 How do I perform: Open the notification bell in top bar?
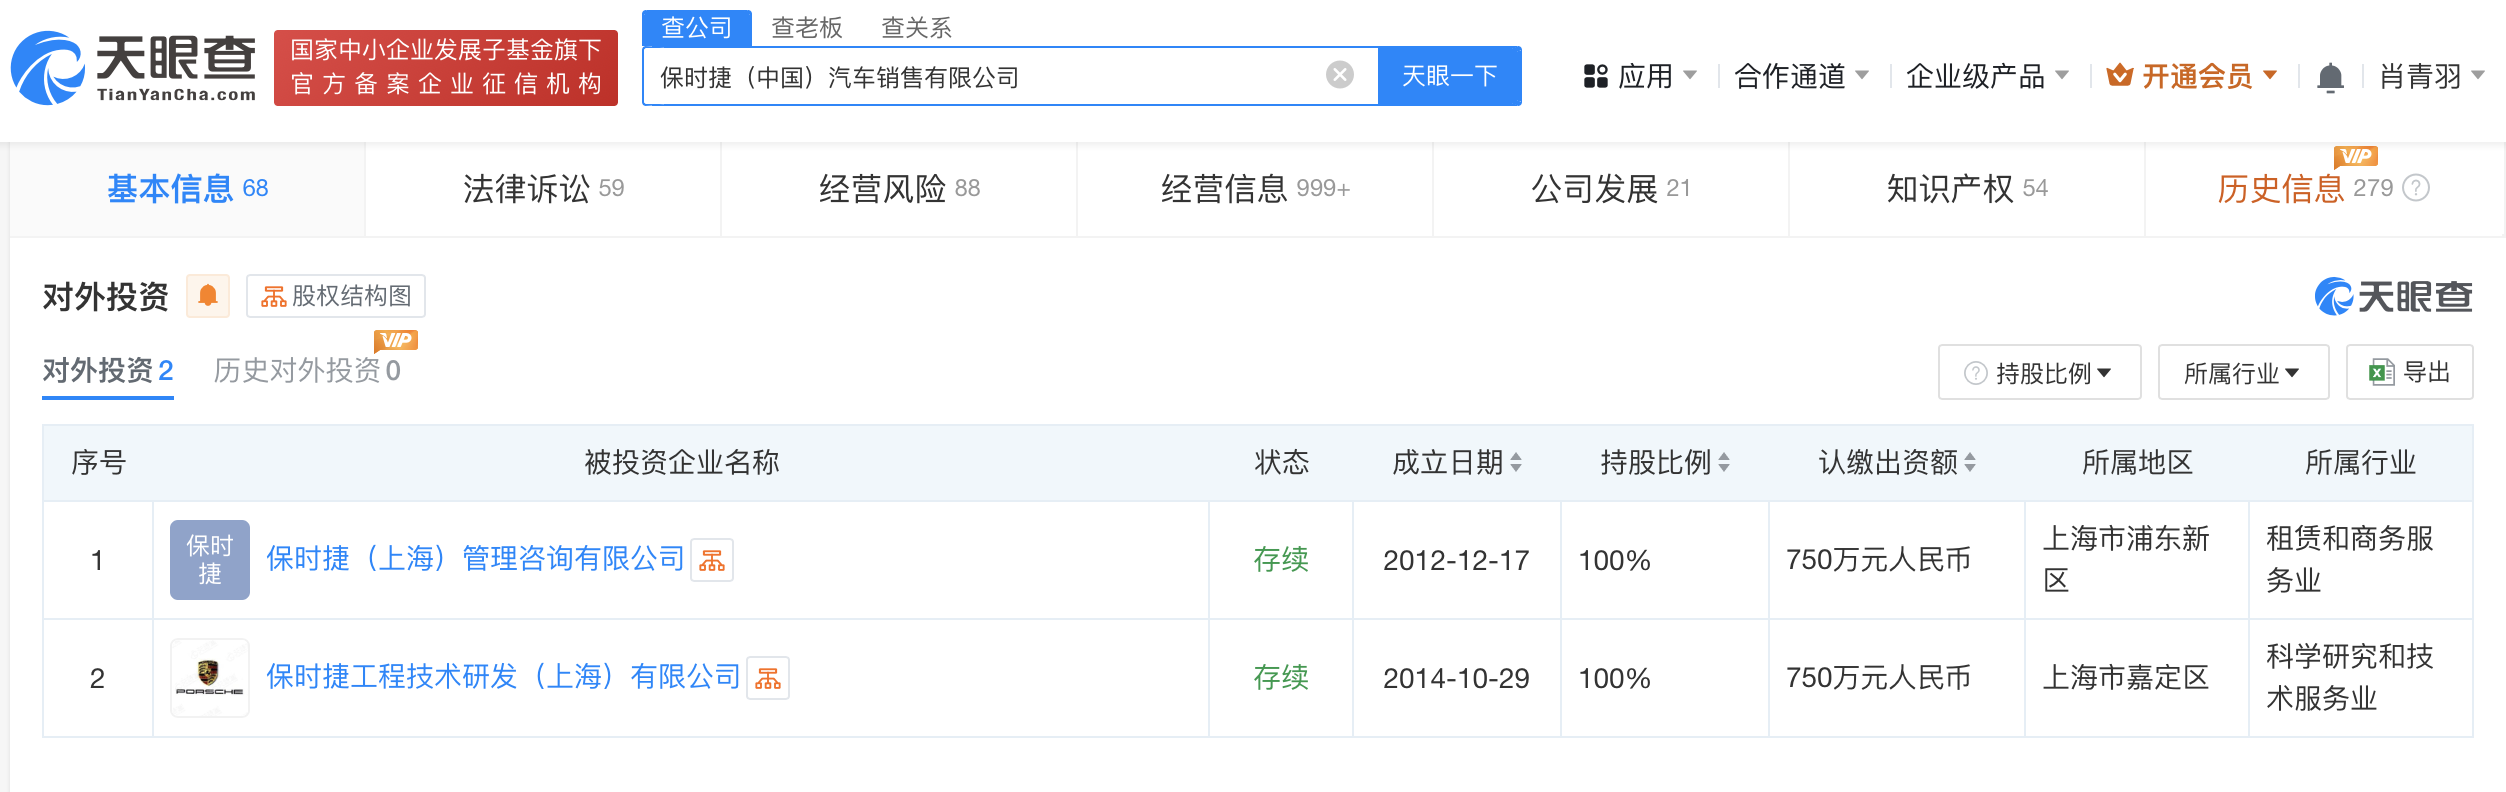tap(2329, 77)
